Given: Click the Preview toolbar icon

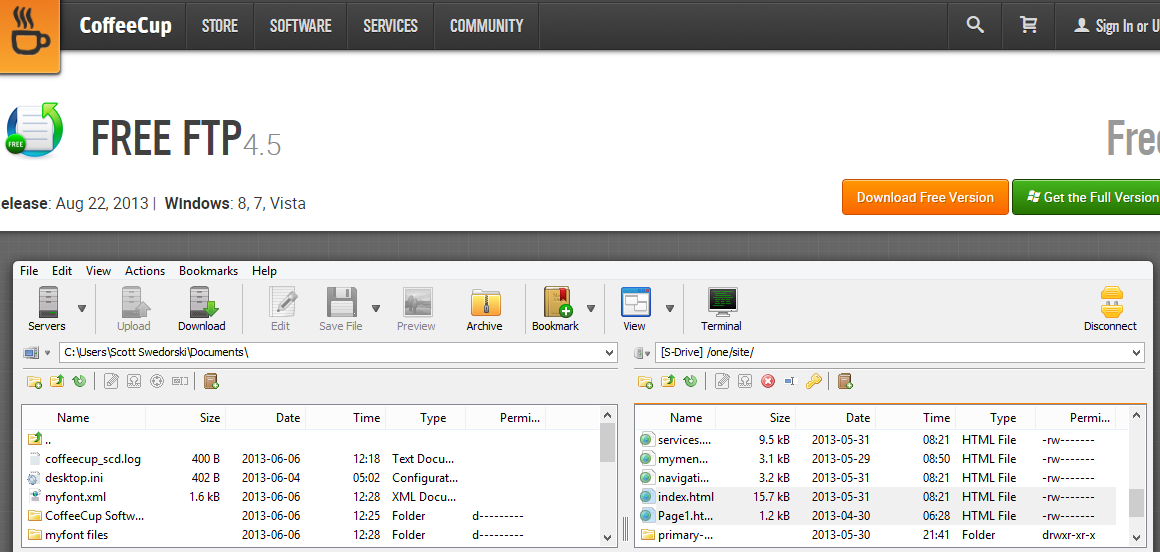Looking at the screenshot, I should coord(417,309).
